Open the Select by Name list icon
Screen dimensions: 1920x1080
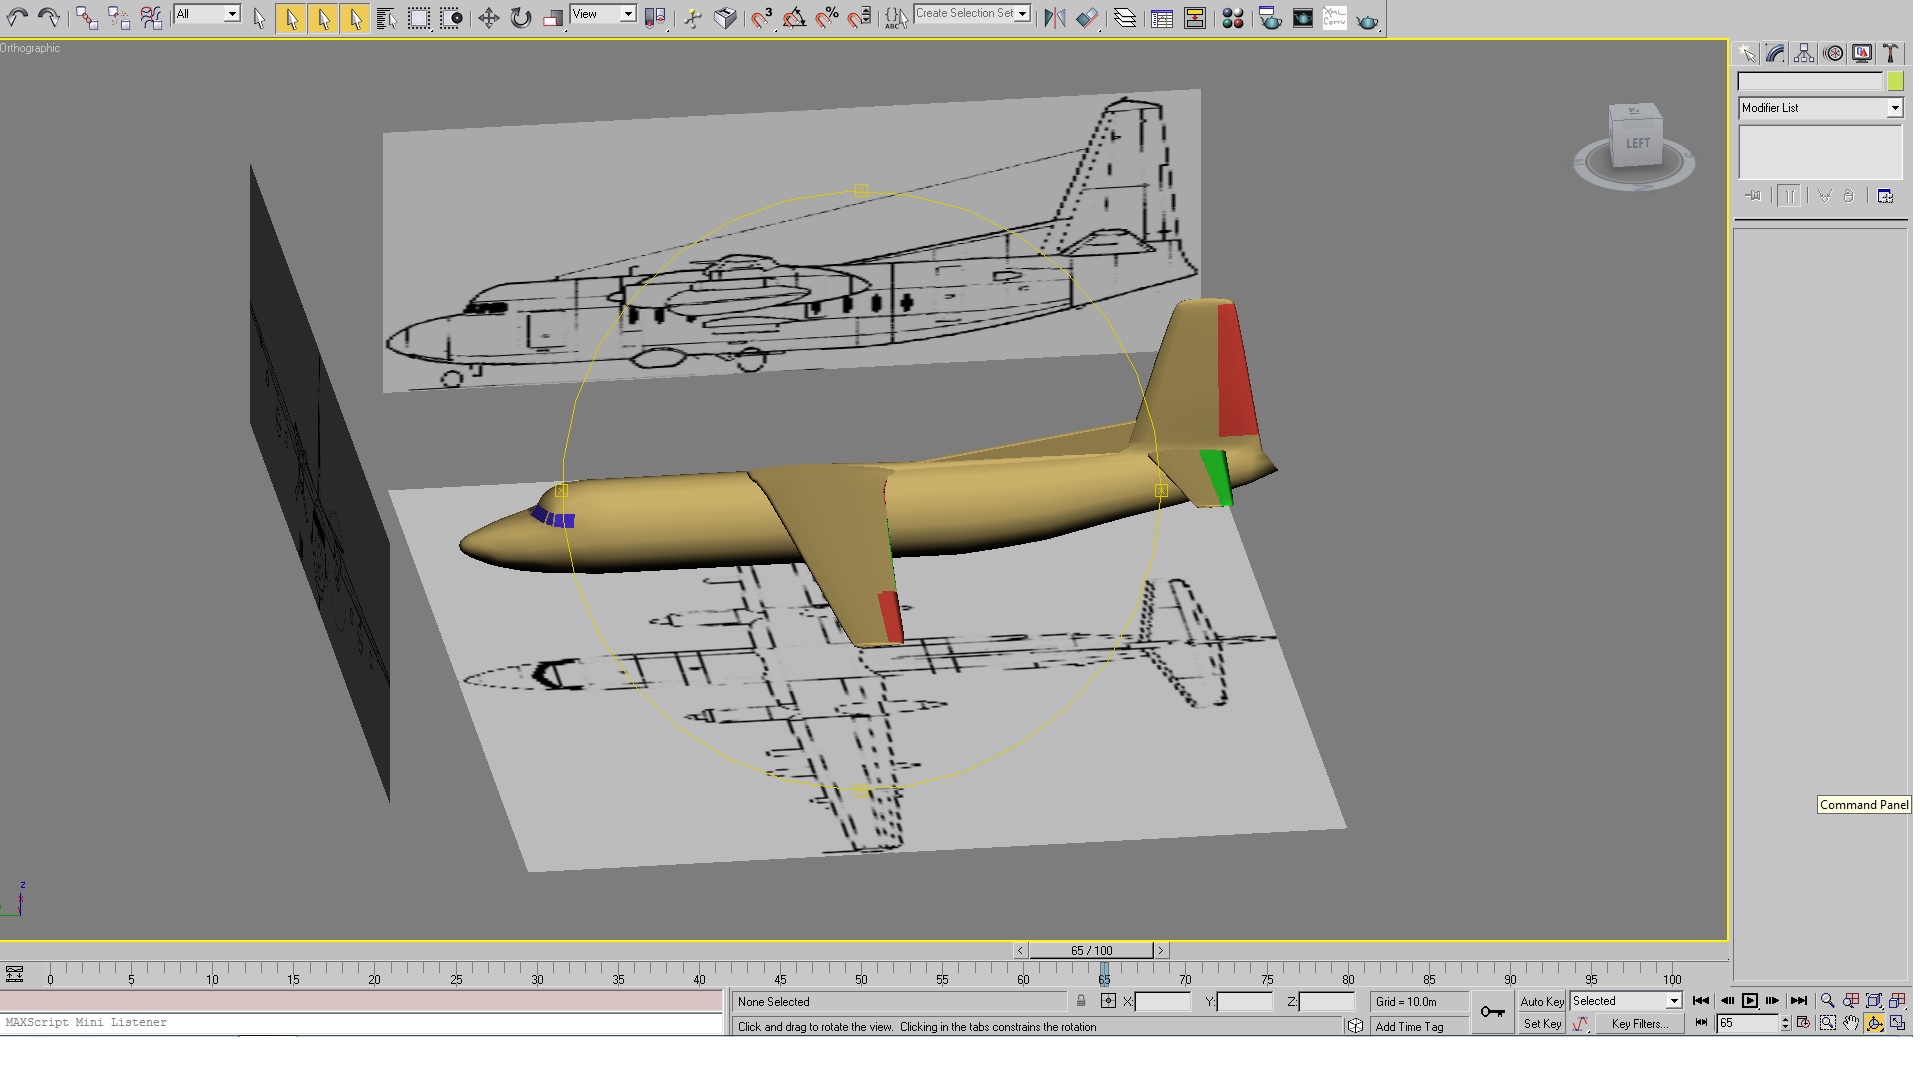(387, 18)
